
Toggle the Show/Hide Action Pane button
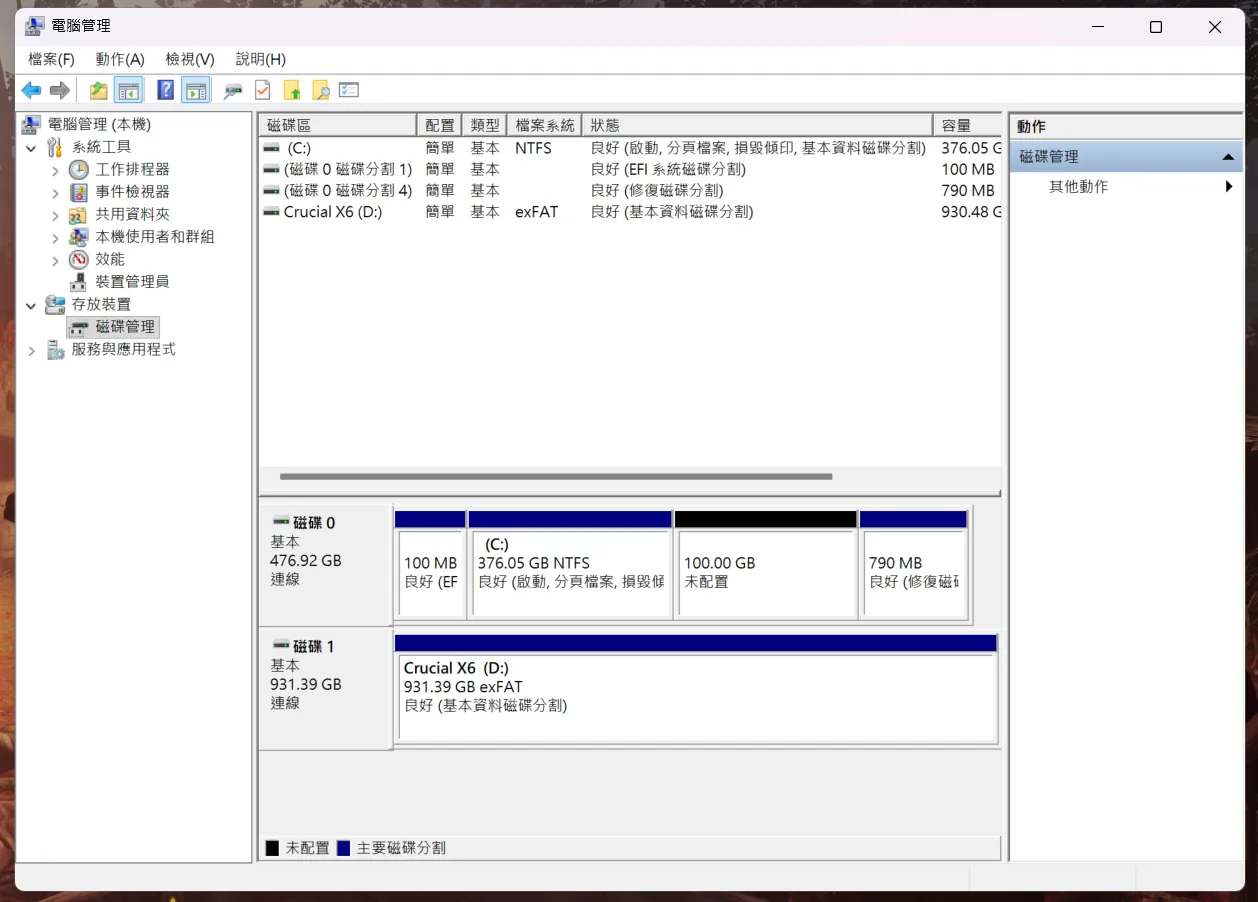point(196,91)
